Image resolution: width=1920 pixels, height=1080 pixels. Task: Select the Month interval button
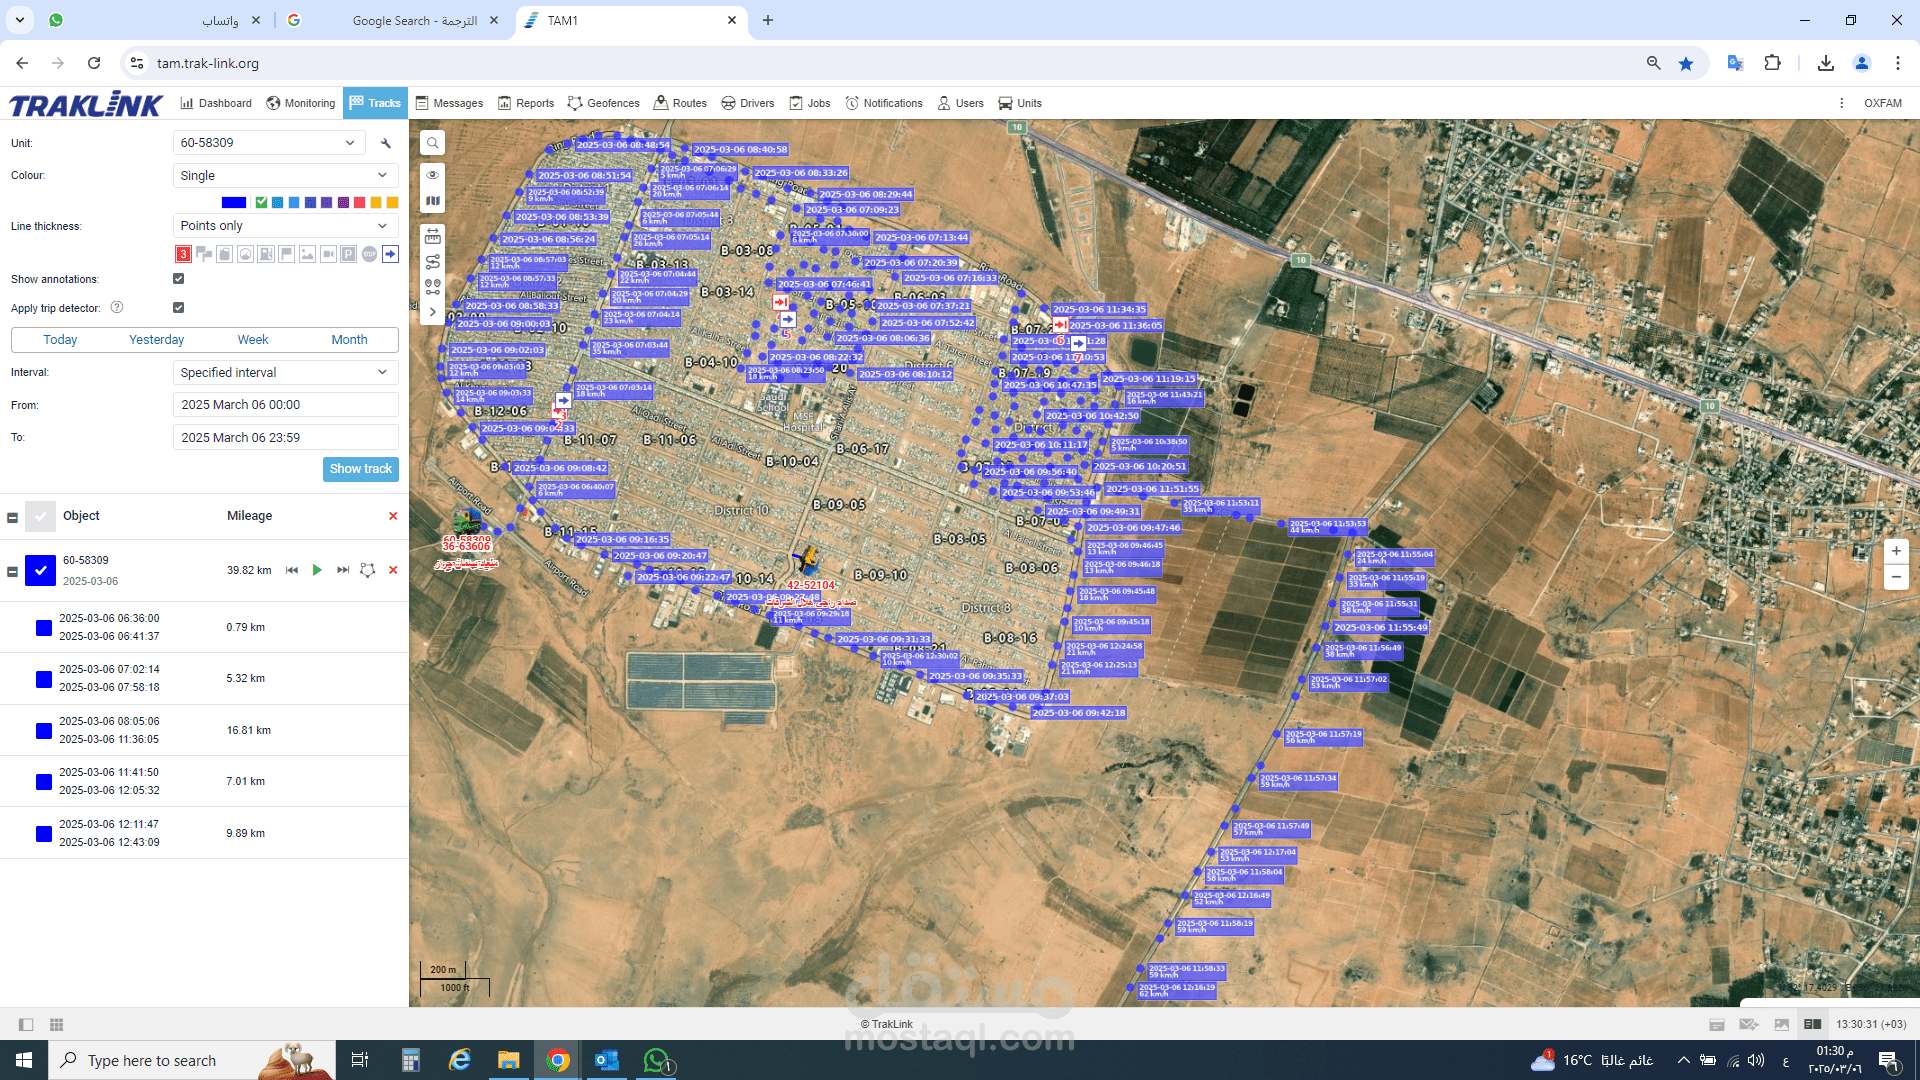point(349,340)
